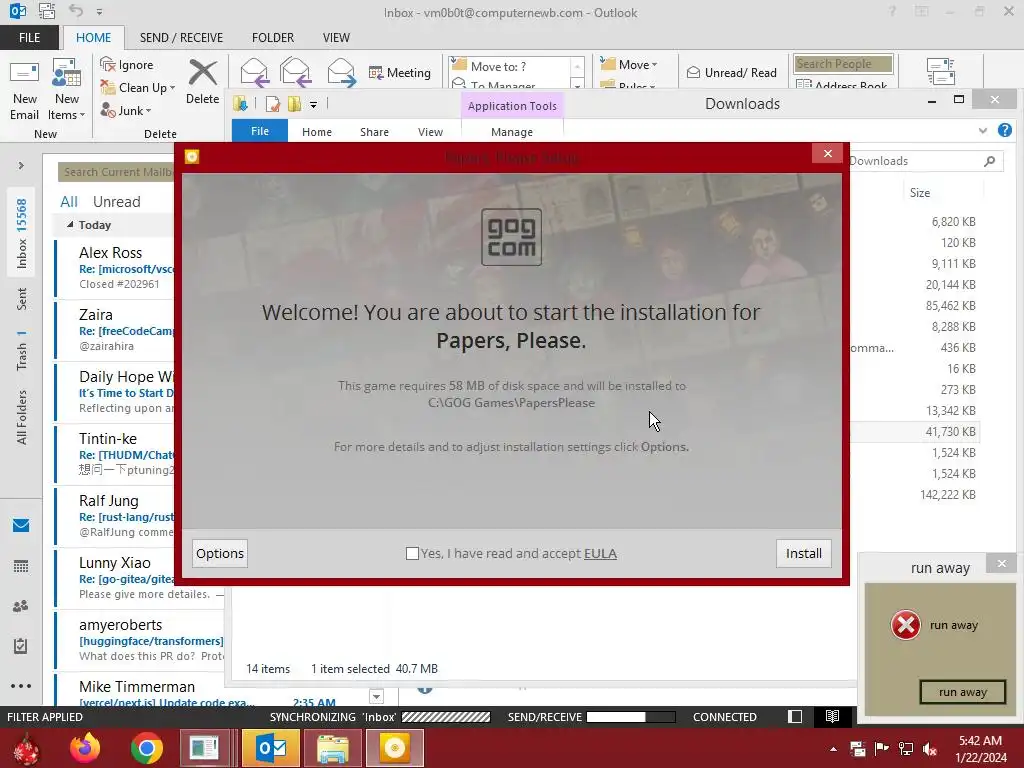The height and width of the screenshot is (768, 1024).
Task: Show All messages filter
Action: pyautogui.click(x=69, y=202)
